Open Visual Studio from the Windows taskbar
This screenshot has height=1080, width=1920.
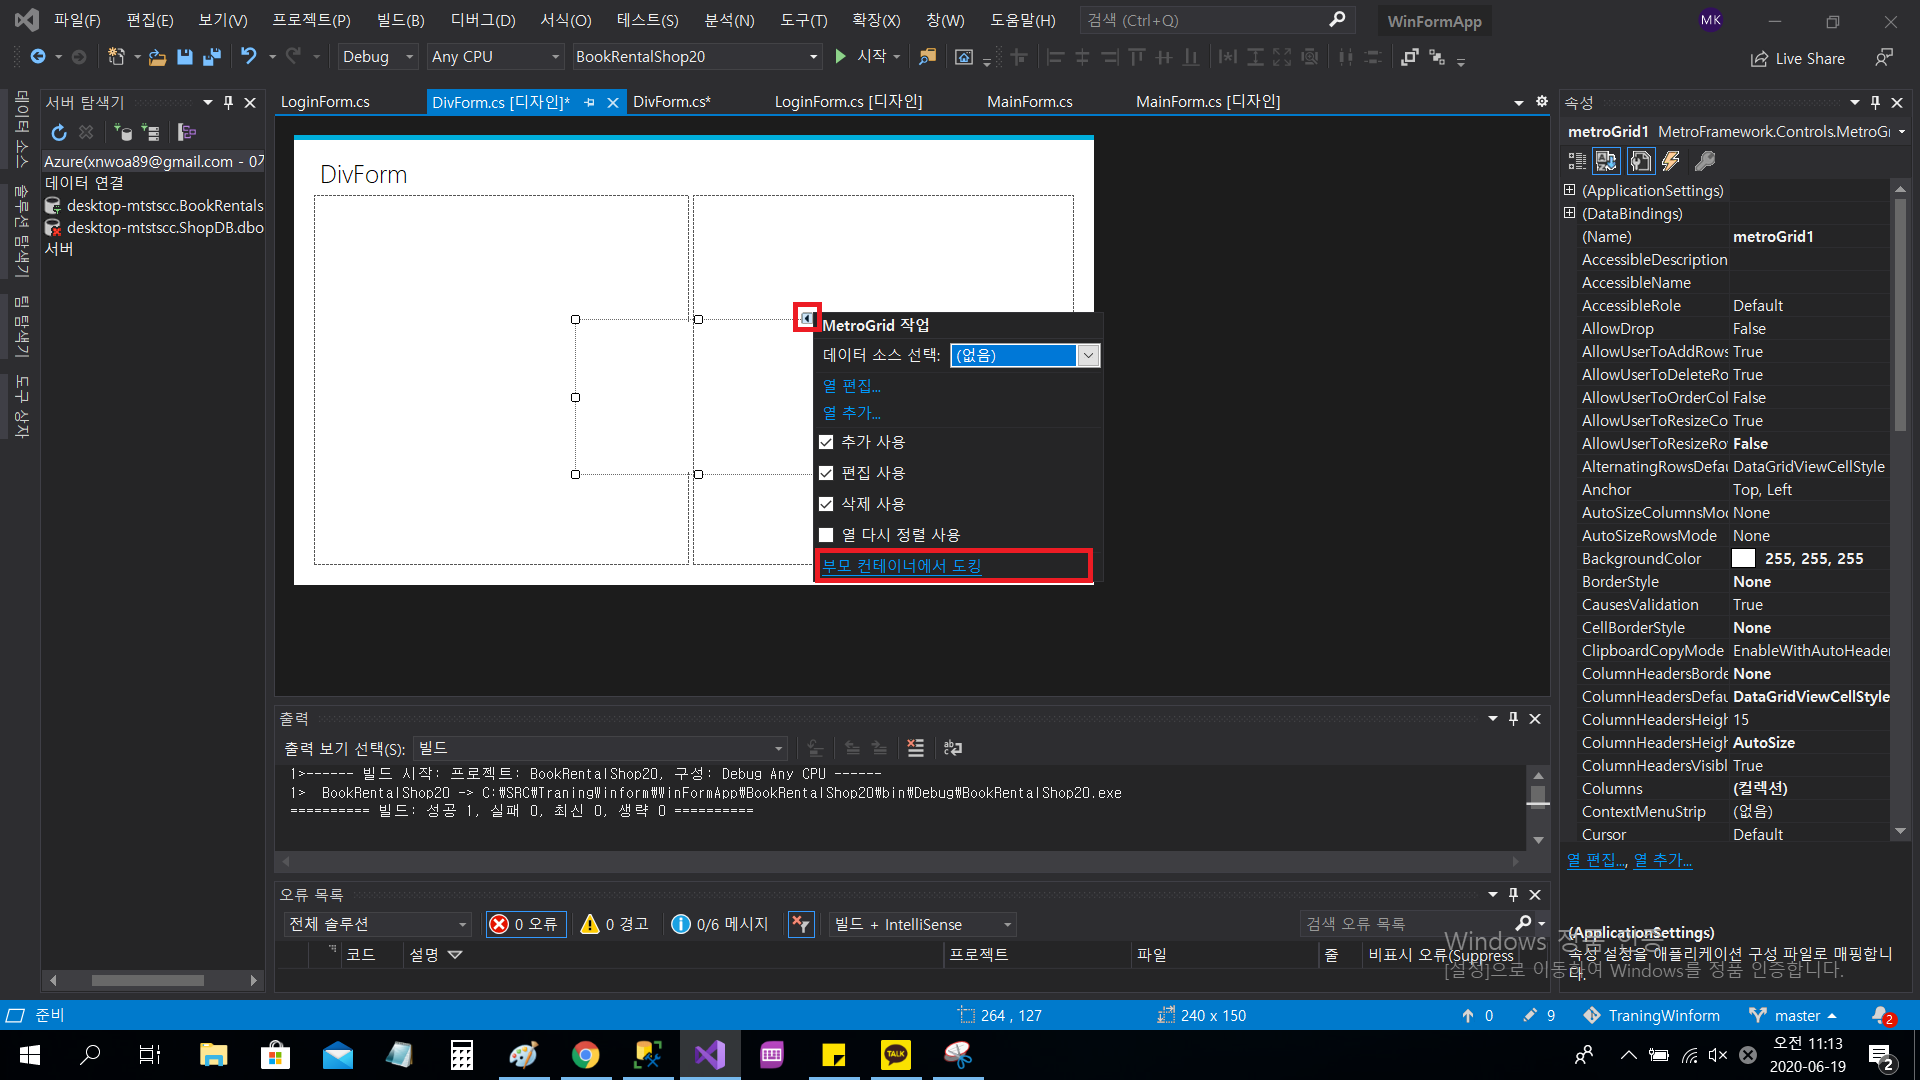(x=710, y=1055)
